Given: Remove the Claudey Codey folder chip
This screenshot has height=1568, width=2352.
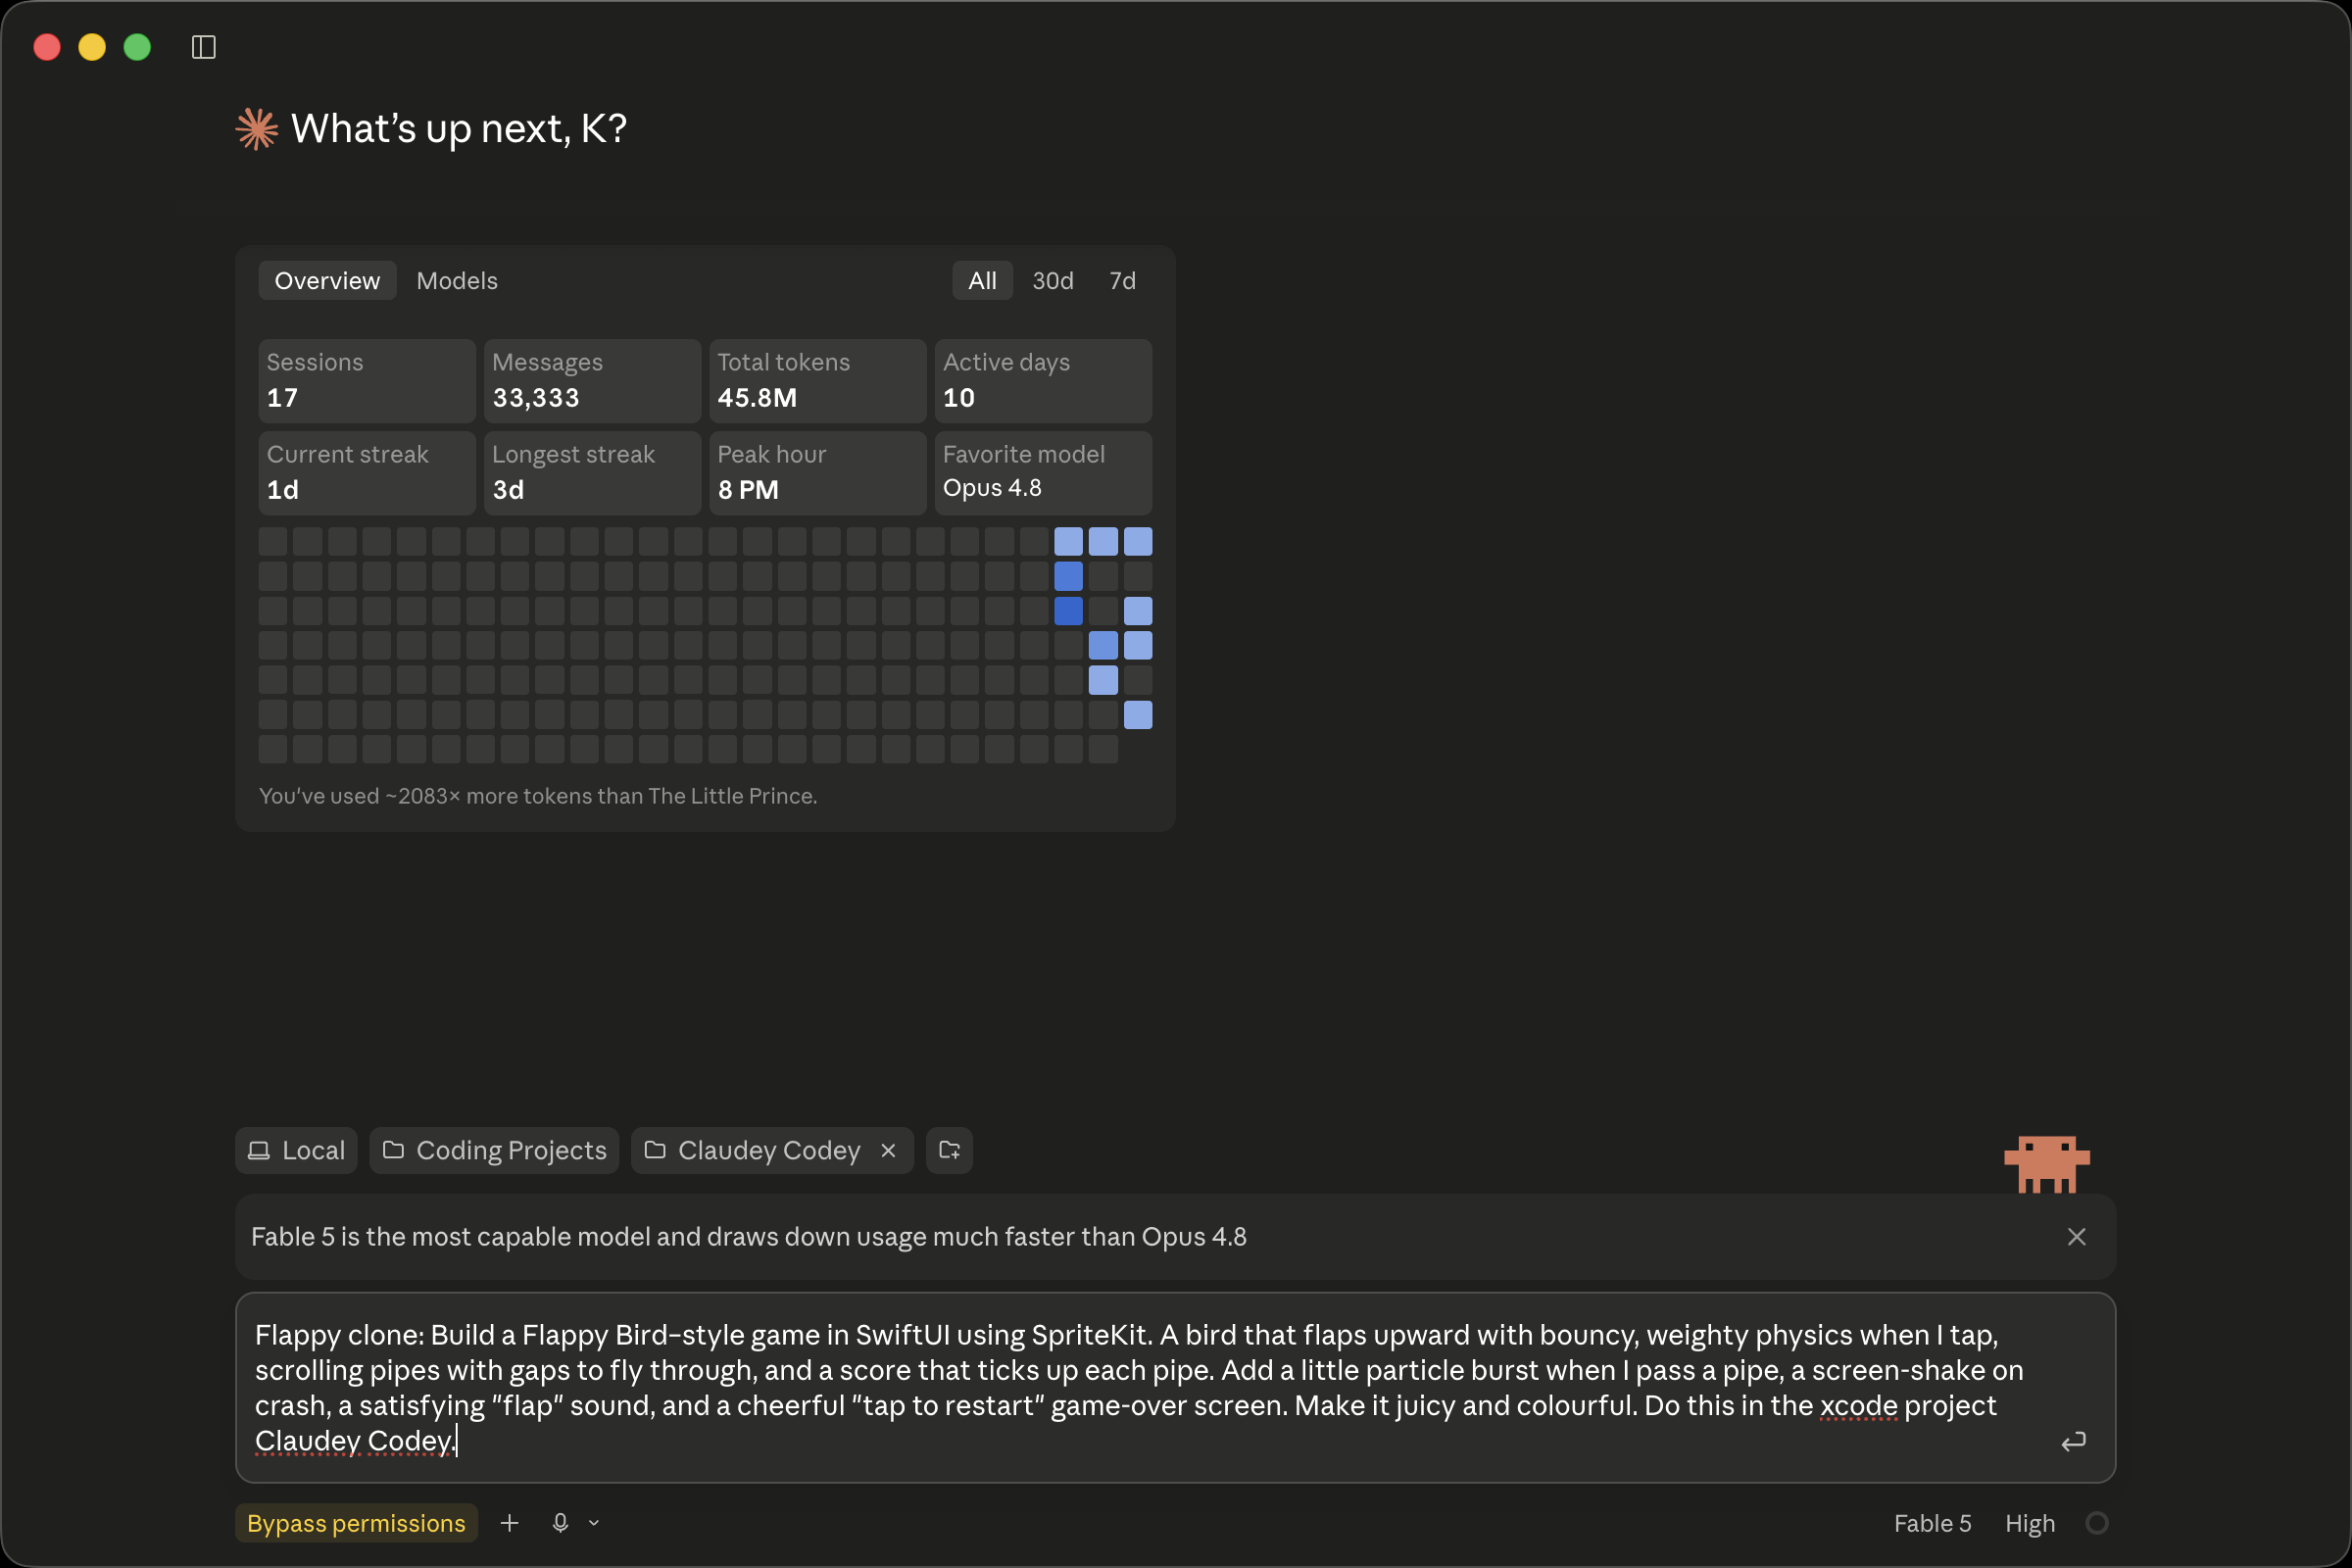Looking at the screenshot, I should click(888, 1151).
